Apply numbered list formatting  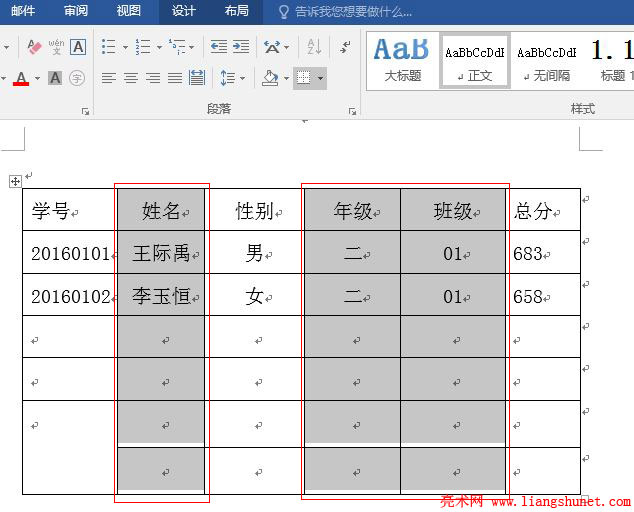142,47
